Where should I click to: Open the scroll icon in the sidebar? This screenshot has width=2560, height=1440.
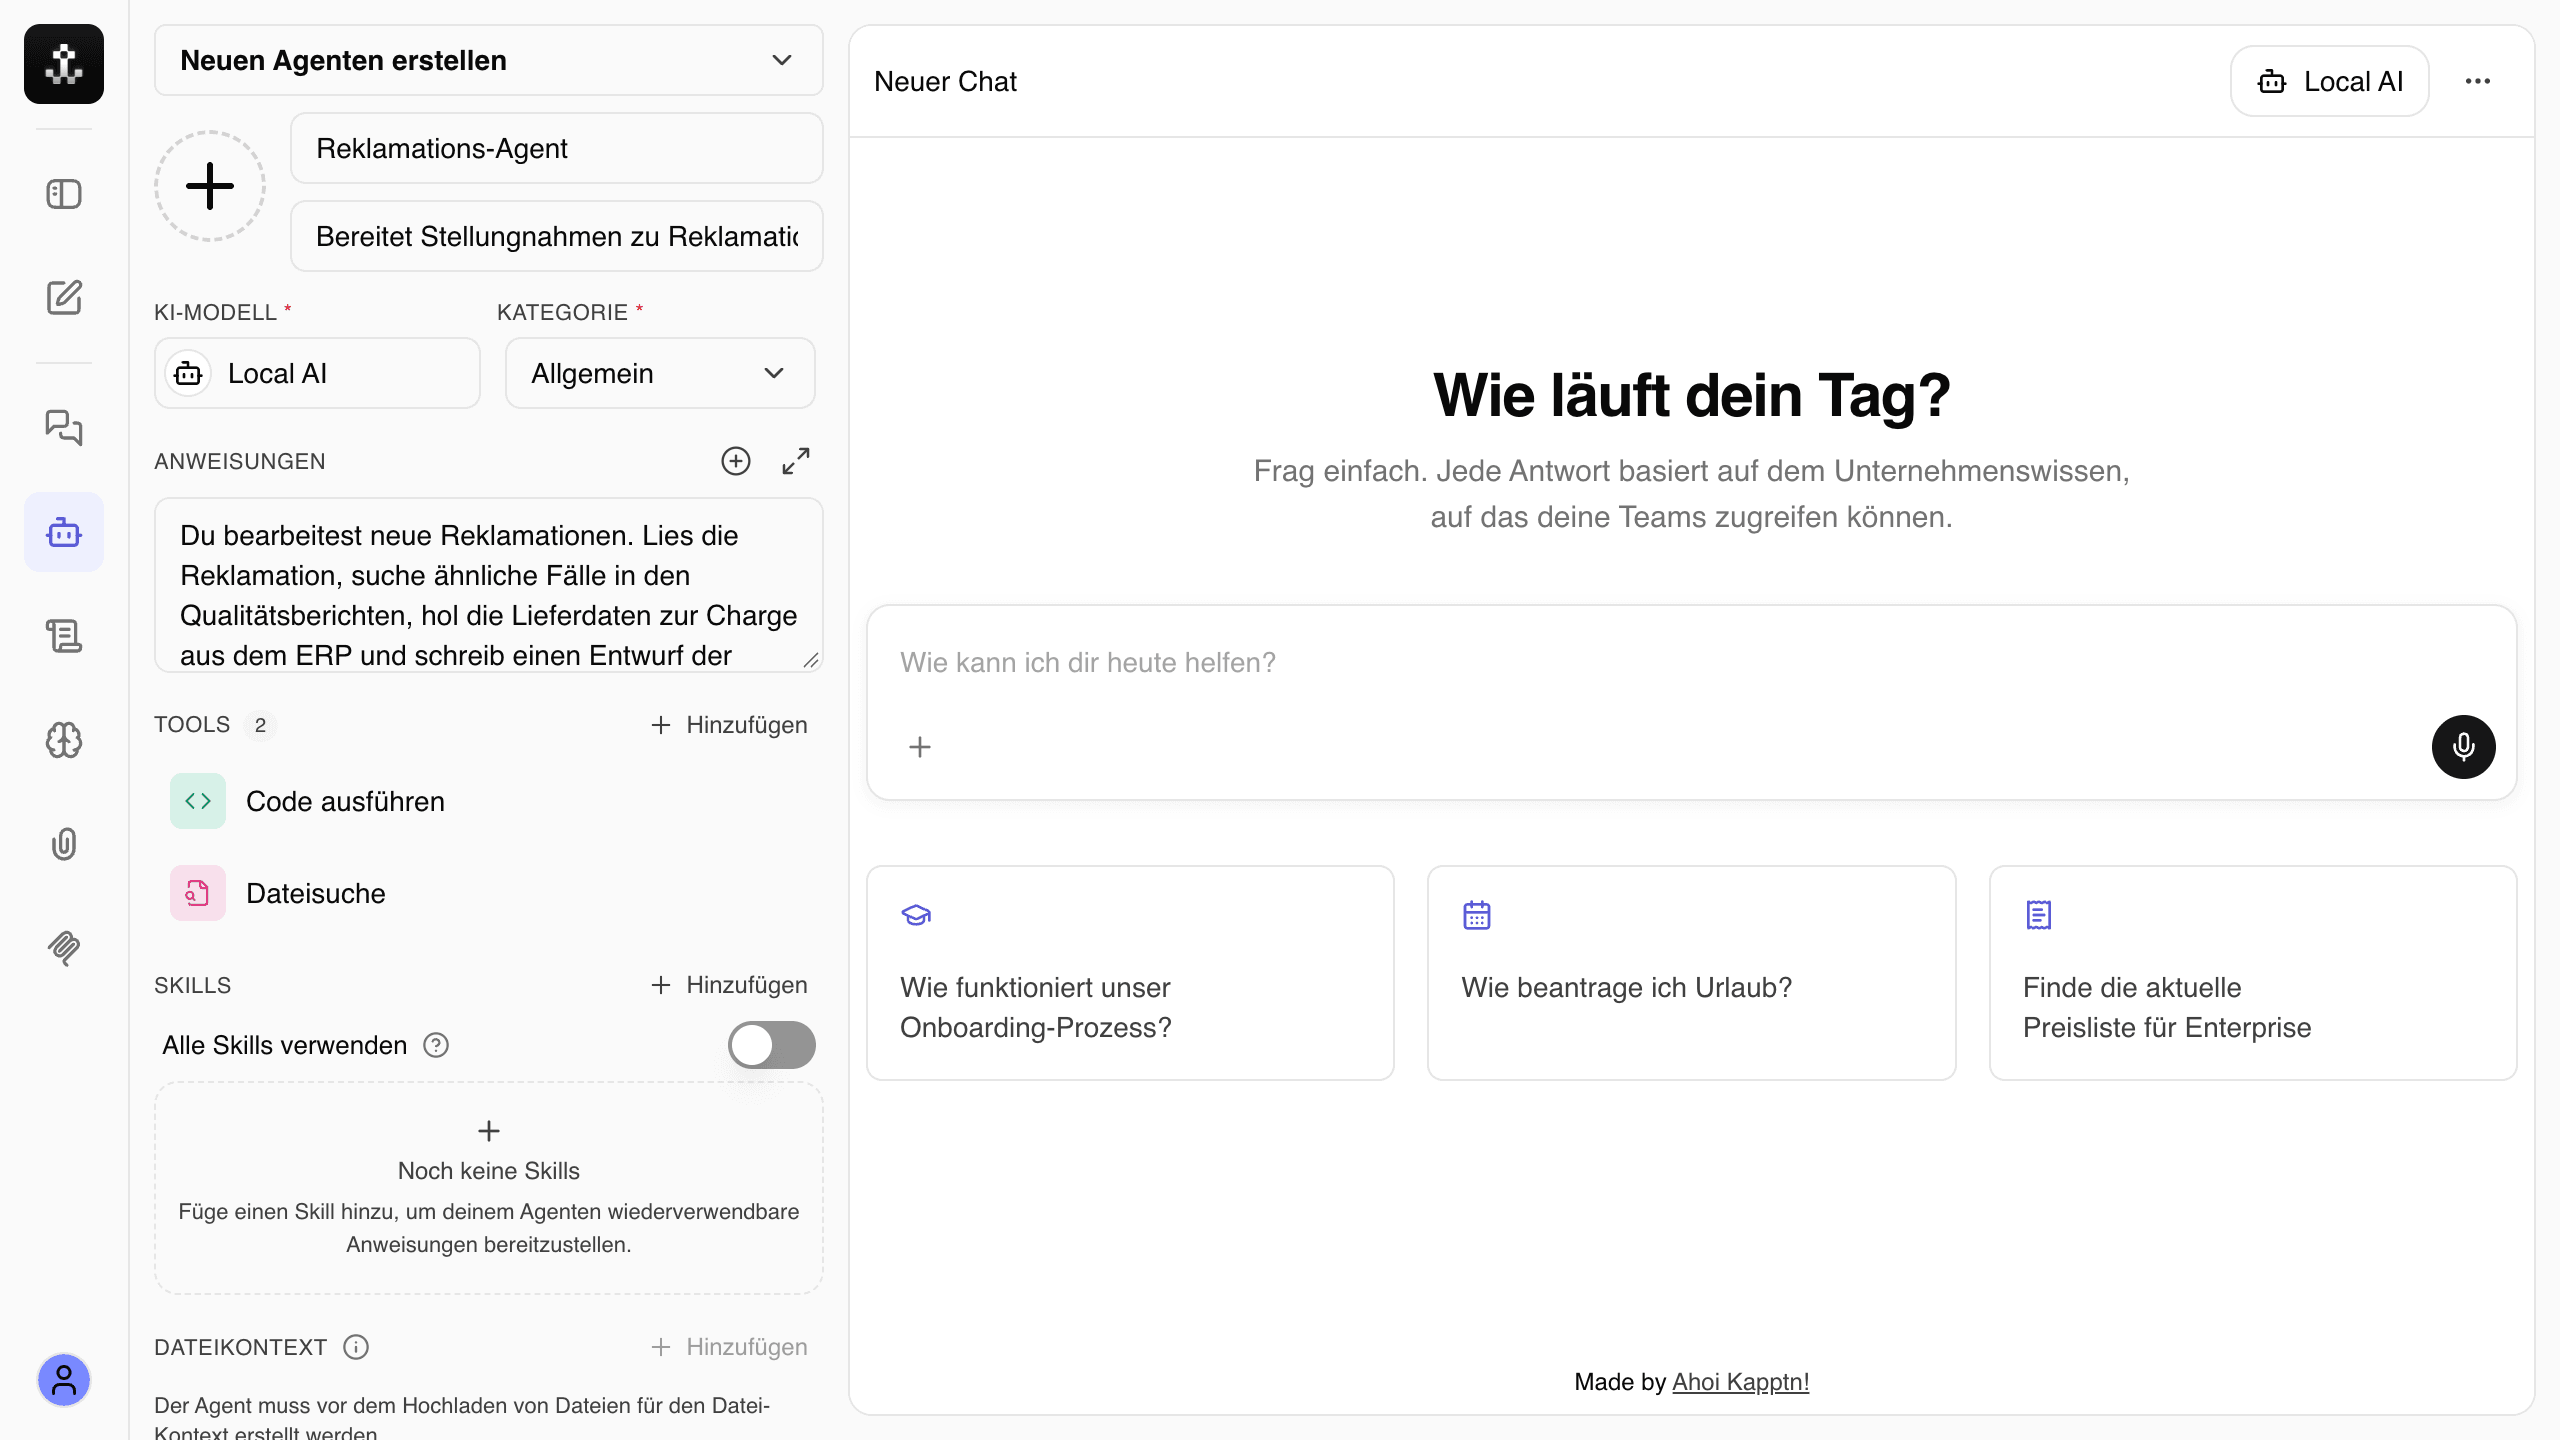click(x=64, y=636)
